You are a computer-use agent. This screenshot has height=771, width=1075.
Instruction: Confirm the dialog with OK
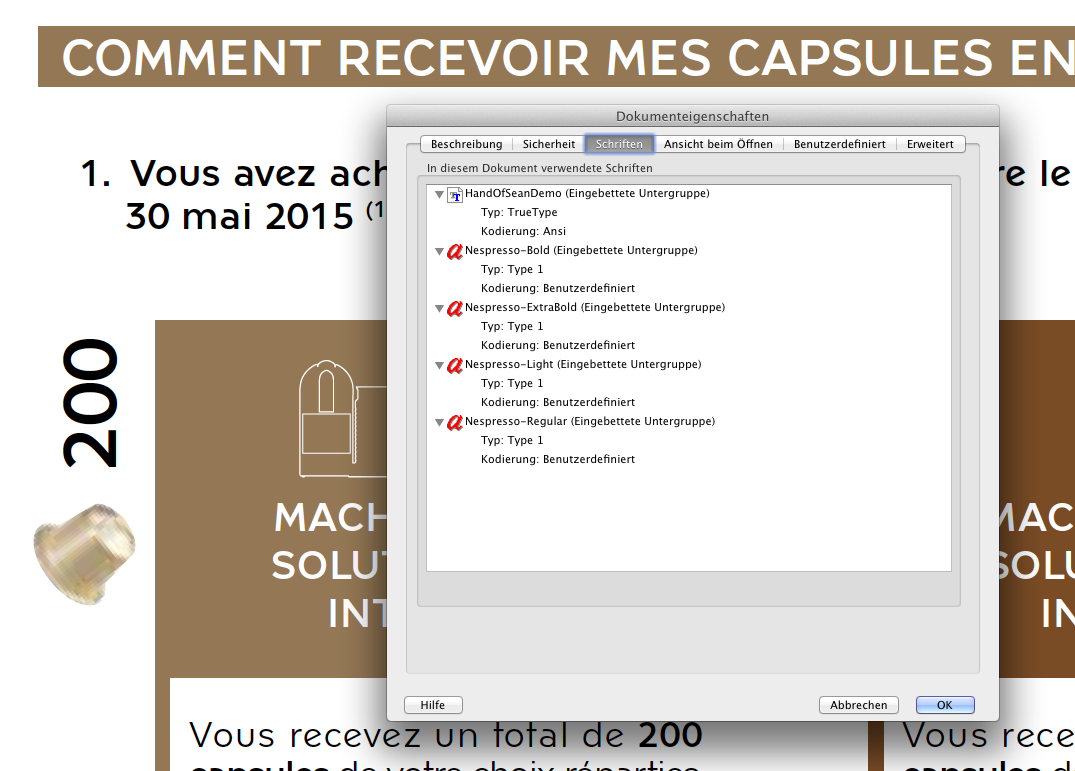click(x=945, y=705)
